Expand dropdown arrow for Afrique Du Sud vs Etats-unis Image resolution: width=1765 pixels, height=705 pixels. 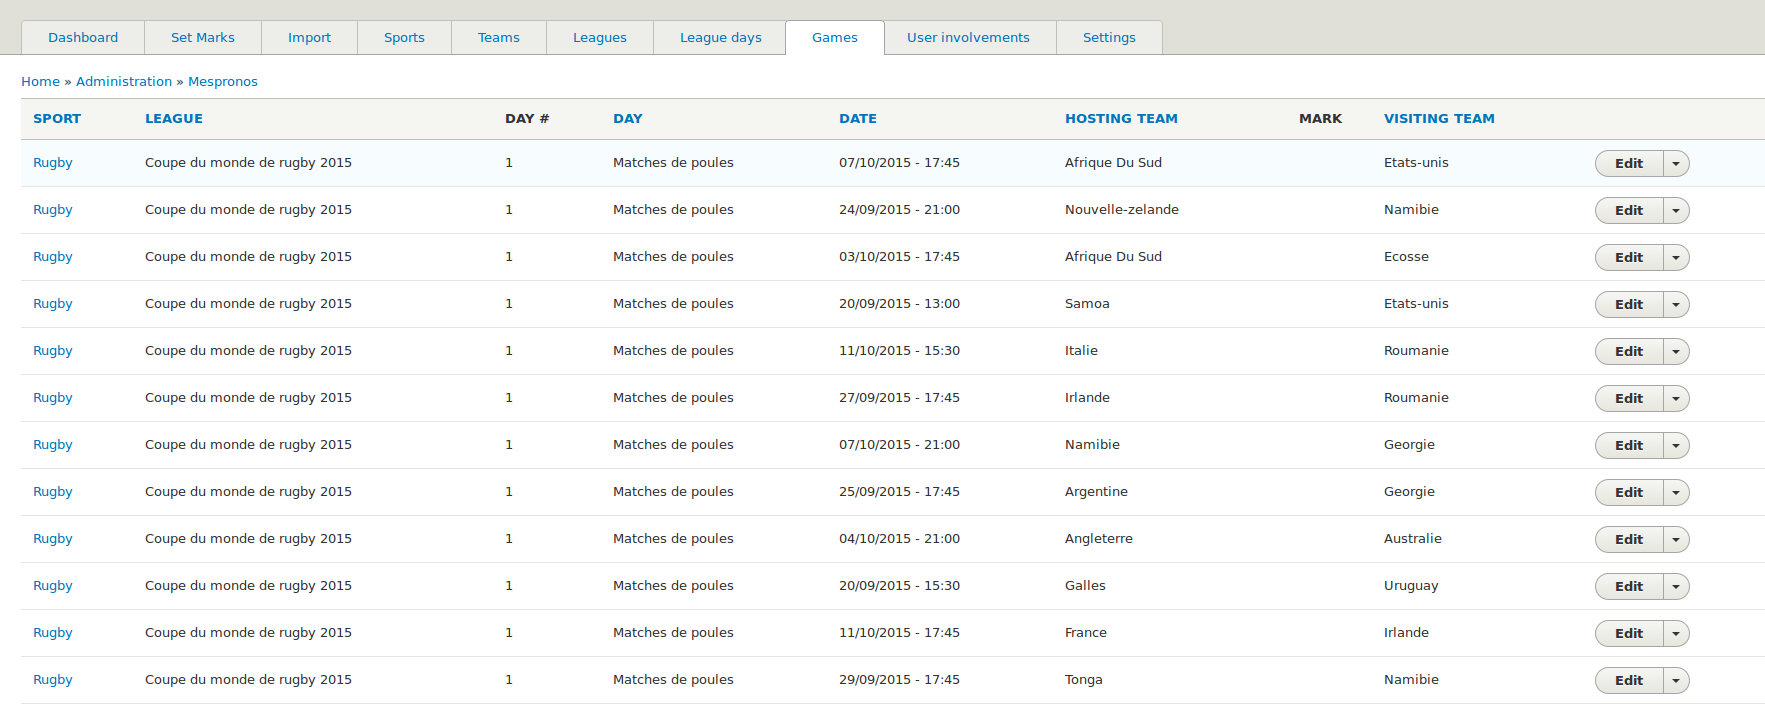click(1676, 164)
